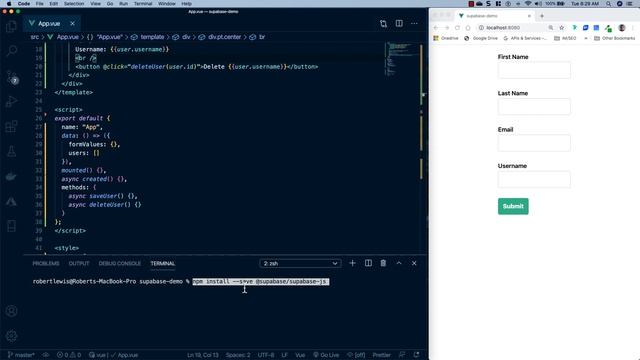640x360 pixels.
Task: Switch to the Problems panel tab
Action: click(46, 264)
